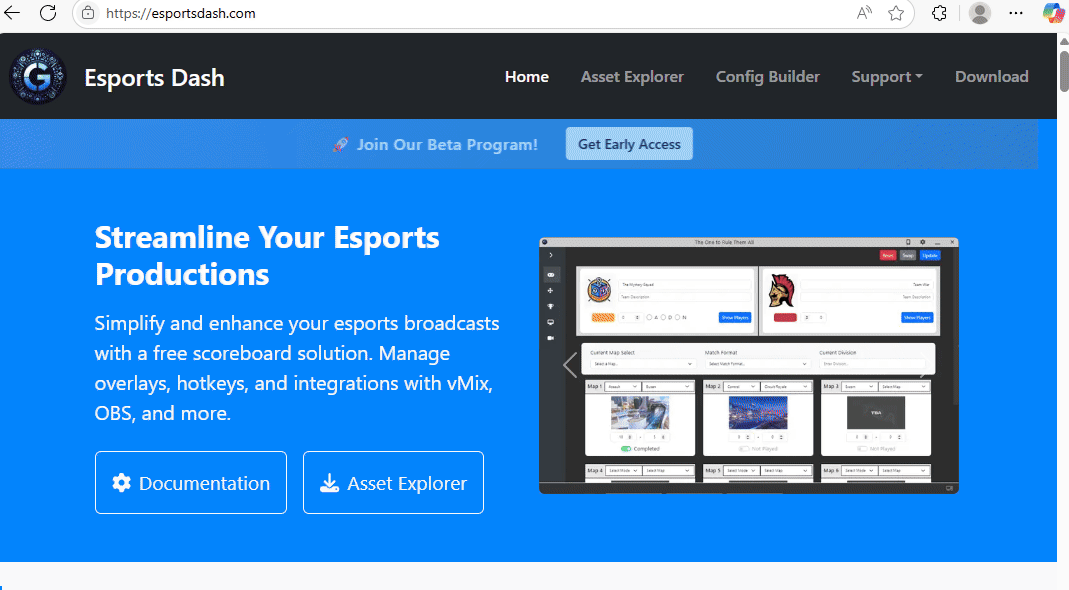
Task: Open the Documentation button
Action: 191,483
